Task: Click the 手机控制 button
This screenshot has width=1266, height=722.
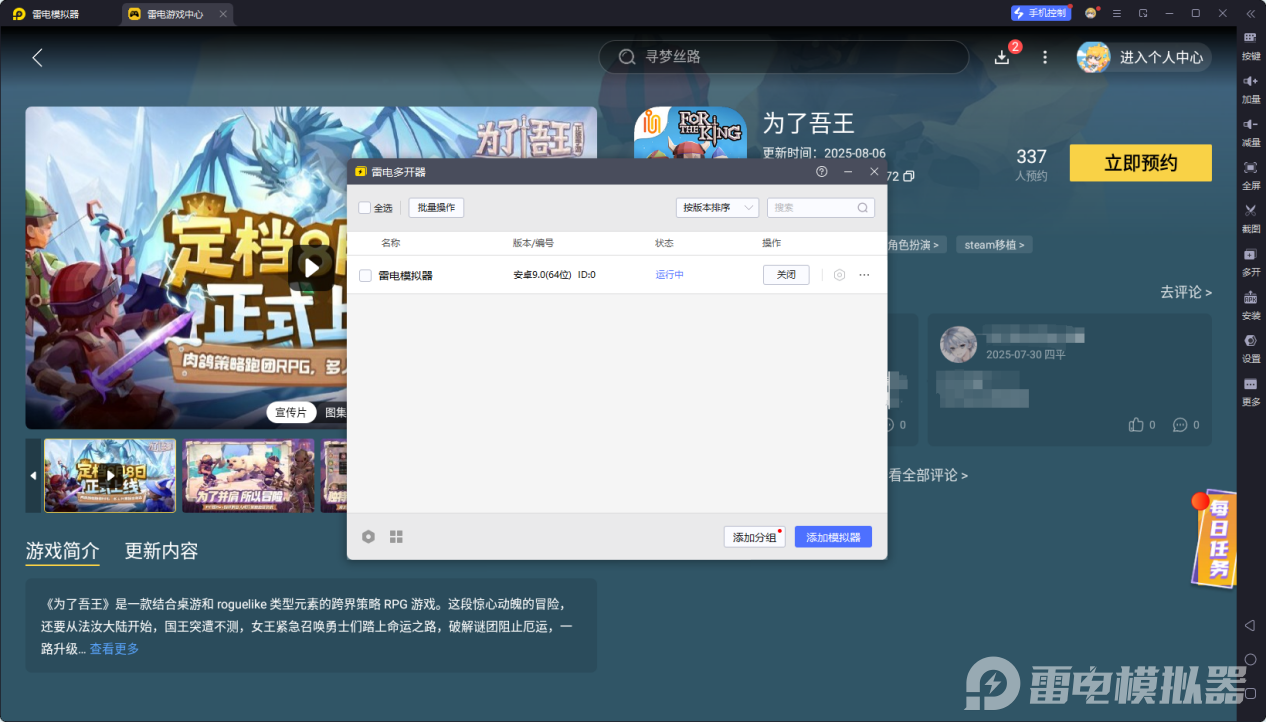Action: pyautogui.click(x=1041, y=13)
